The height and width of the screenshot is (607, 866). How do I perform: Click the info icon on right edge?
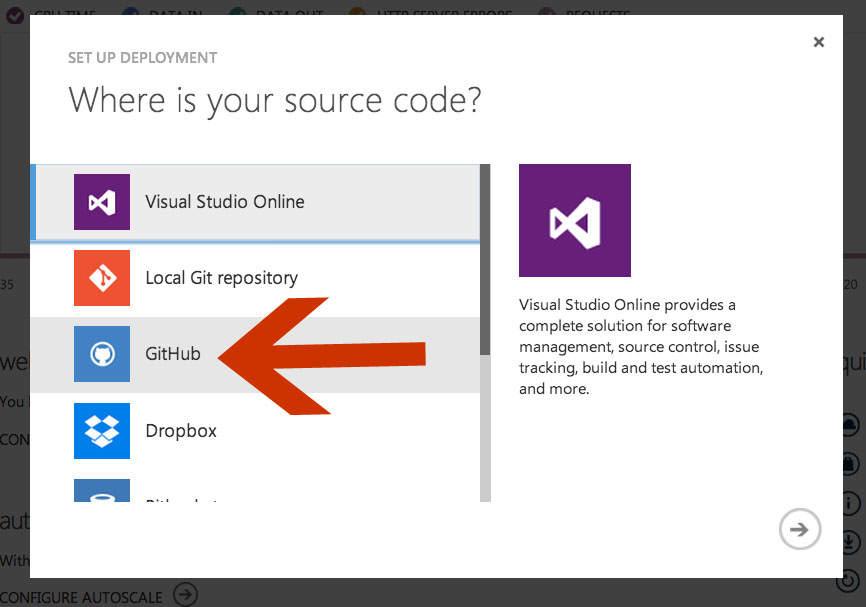(x=848, y=502)
